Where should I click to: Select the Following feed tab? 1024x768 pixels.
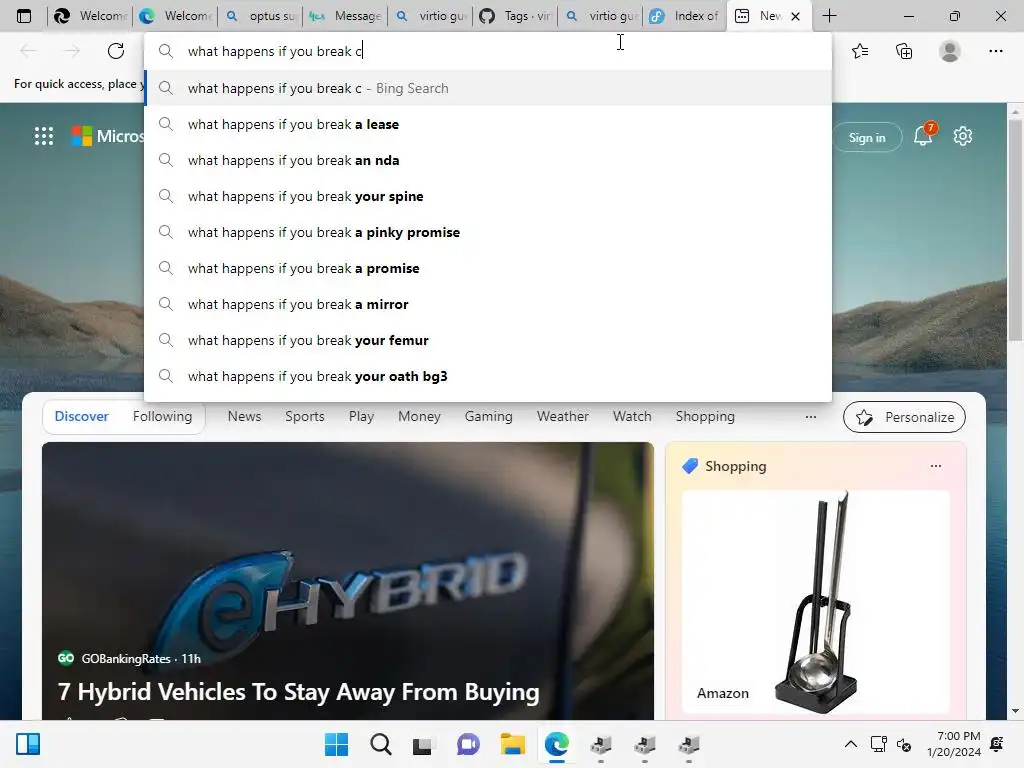click(x=162, y=416)
